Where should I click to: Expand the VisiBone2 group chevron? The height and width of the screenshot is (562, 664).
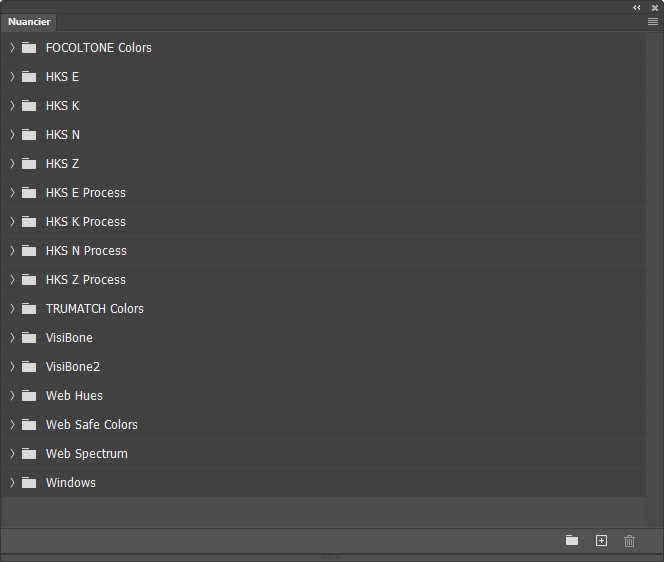(12, 367)
